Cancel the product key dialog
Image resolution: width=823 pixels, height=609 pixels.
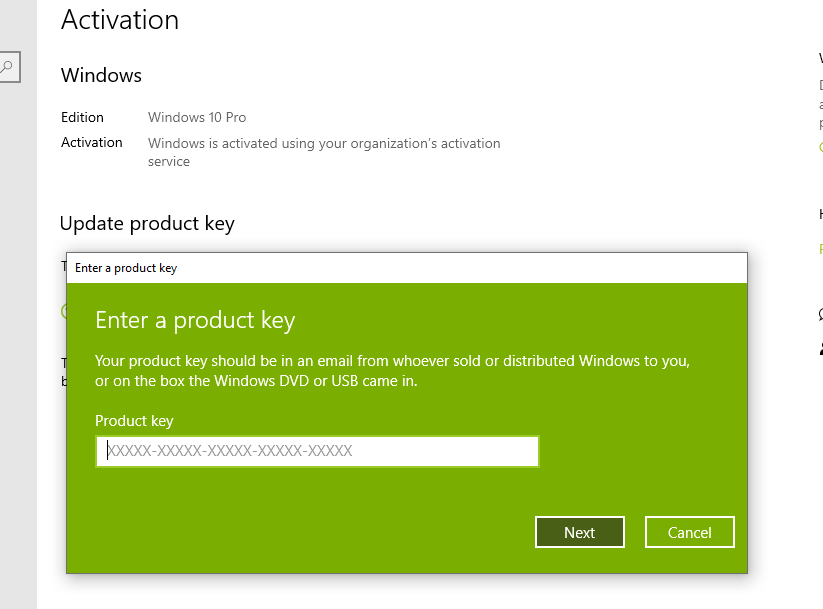point(689,532)
